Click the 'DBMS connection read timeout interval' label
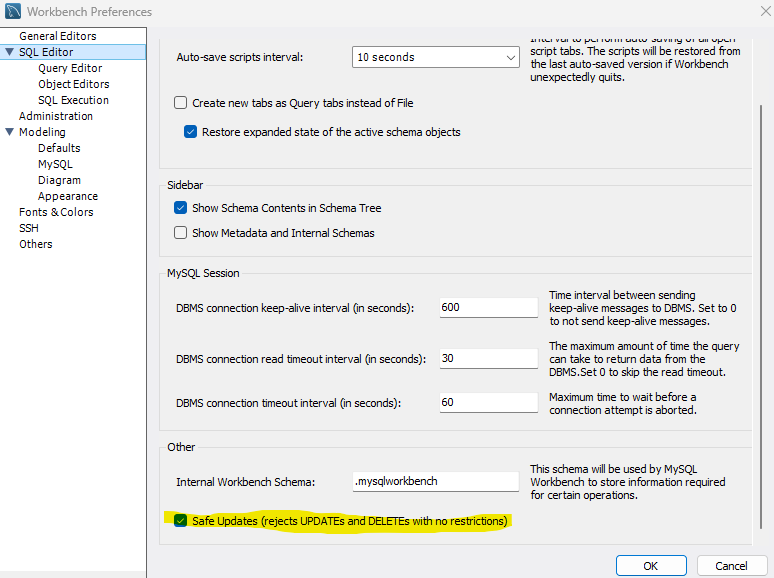Image resolution: width=774 pixels, height=578 pixels. pos(301,359)
